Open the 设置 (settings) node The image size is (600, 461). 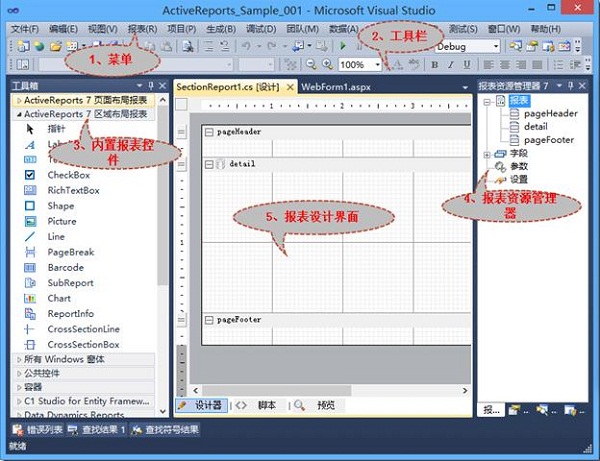pos(519,179)
